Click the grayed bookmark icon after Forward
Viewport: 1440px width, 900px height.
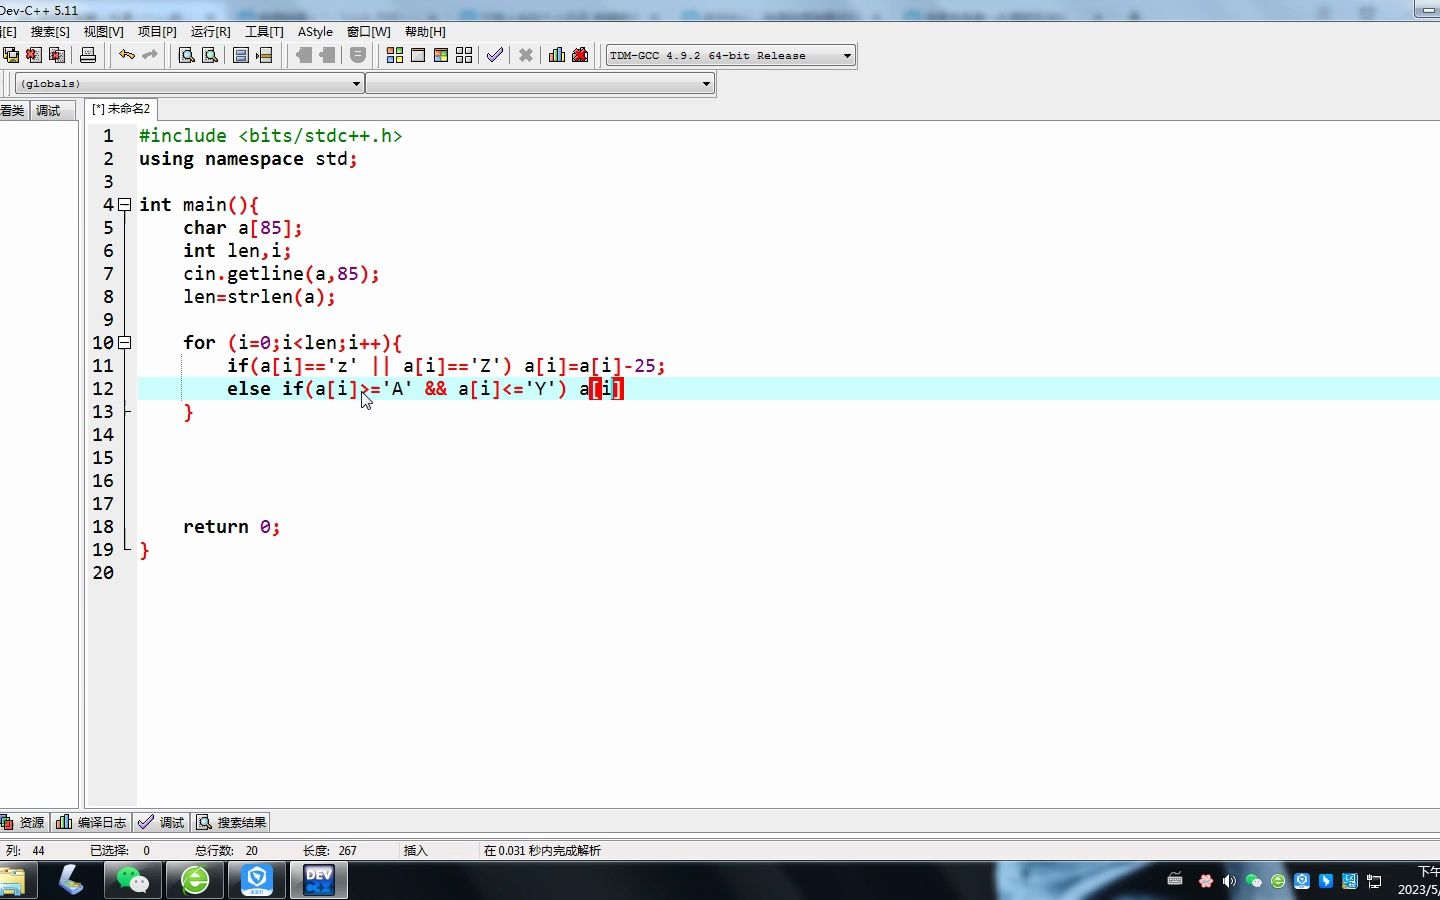[358, 55]
